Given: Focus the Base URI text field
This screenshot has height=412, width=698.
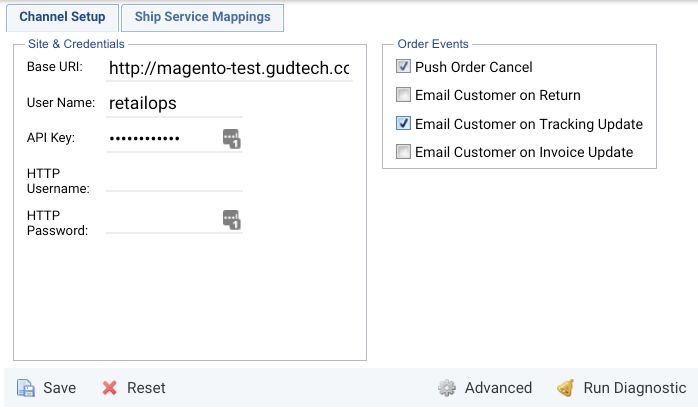Looking at the screenshot, I should pos(229,69).
